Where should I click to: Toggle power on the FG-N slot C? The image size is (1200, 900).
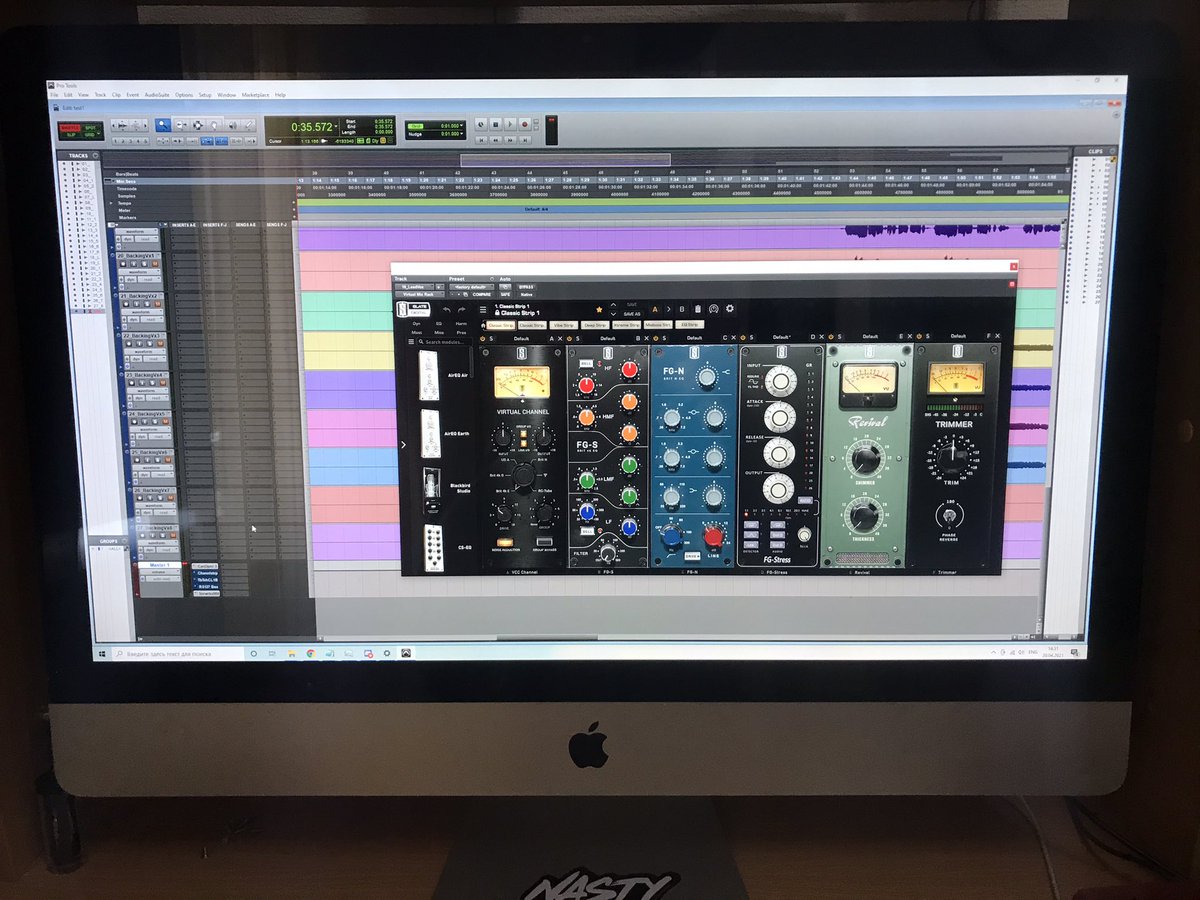point(655,339)
